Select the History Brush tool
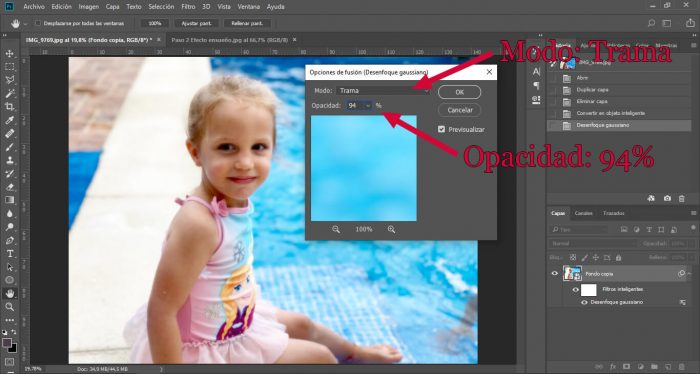 (9, 174)
